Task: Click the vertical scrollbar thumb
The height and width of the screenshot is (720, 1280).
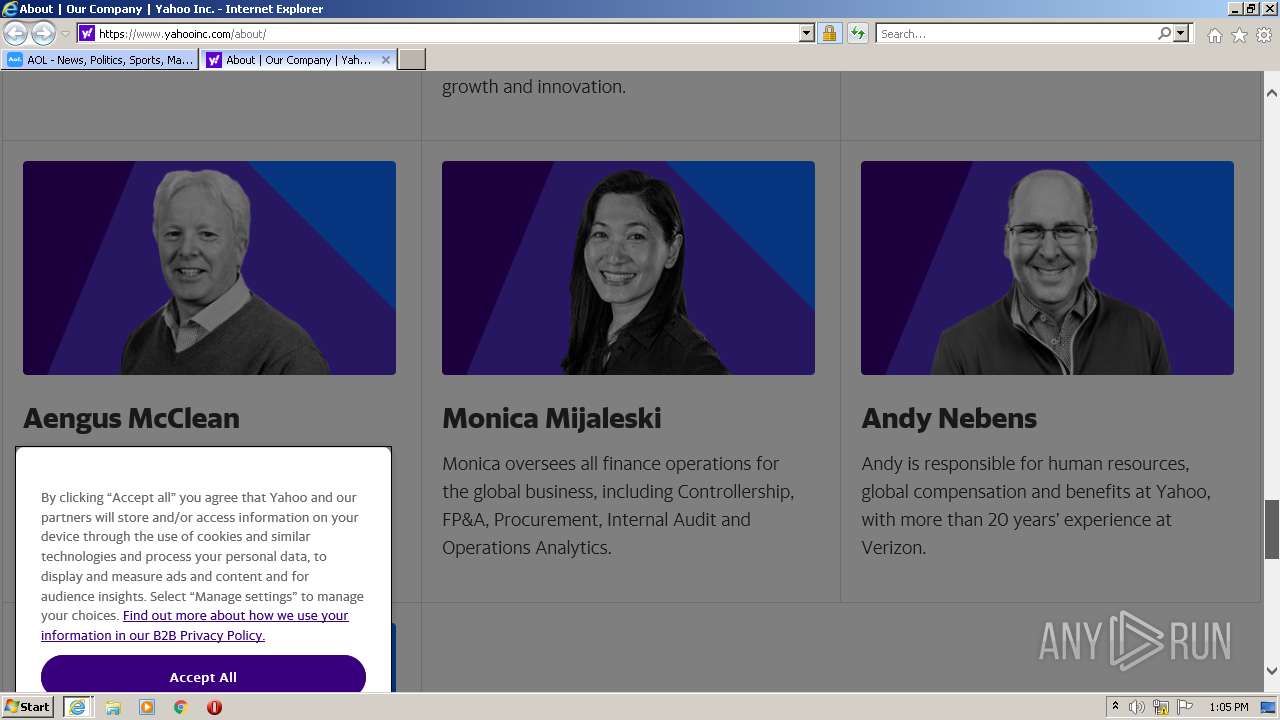Action: 1272,529
